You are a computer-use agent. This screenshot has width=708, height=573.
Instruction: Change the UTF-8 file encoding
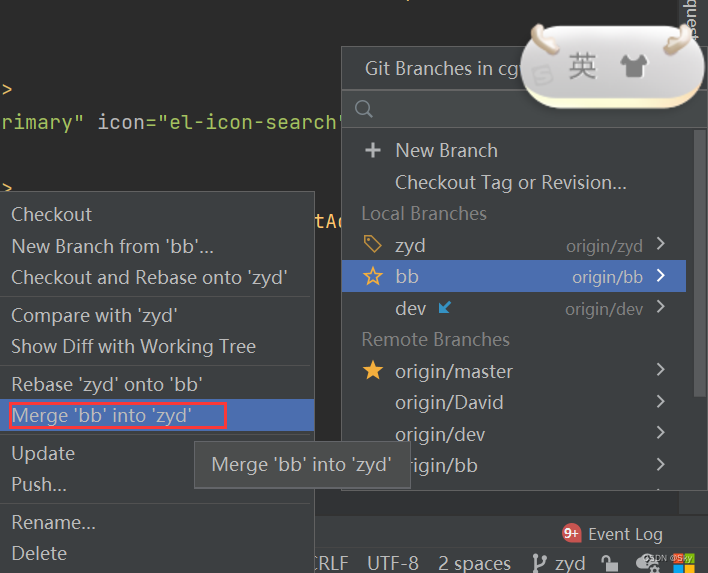pyautogui.click(x=393, y=563)
